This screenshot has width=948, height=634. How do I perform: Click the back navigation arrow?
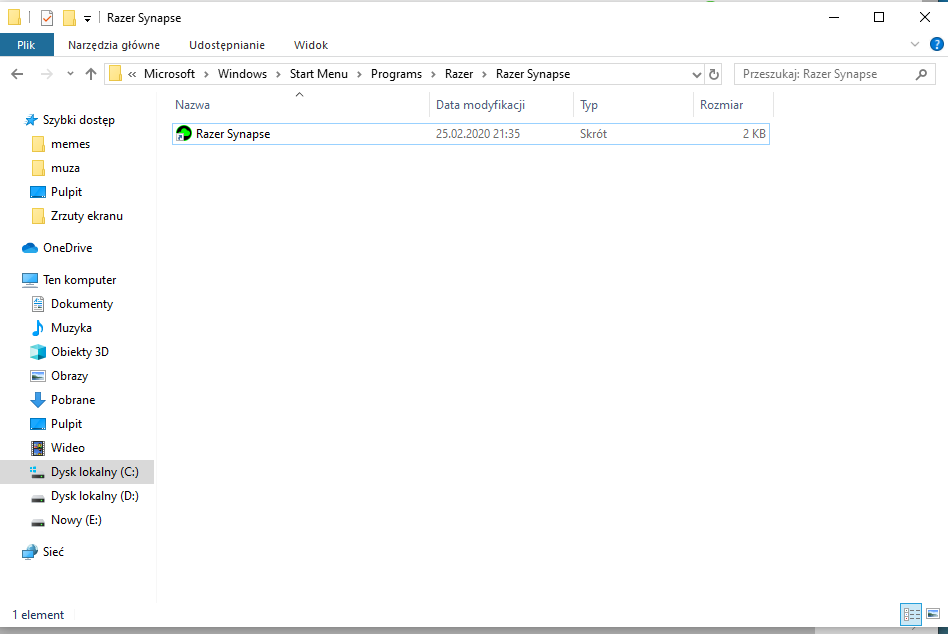pyautogui.click(x=17, y=74)
